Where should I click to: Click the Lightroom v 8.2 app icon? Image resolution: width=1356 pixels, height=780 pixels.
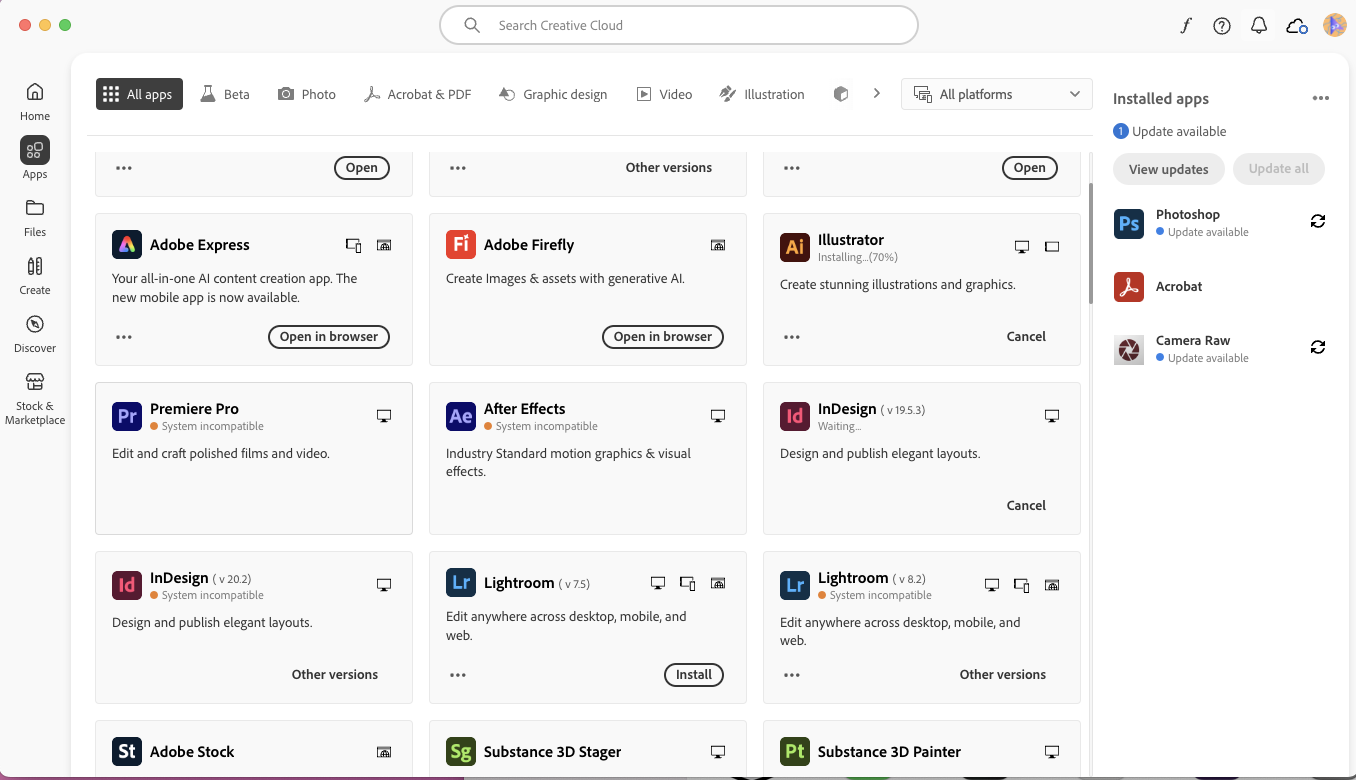click(795, 585)
